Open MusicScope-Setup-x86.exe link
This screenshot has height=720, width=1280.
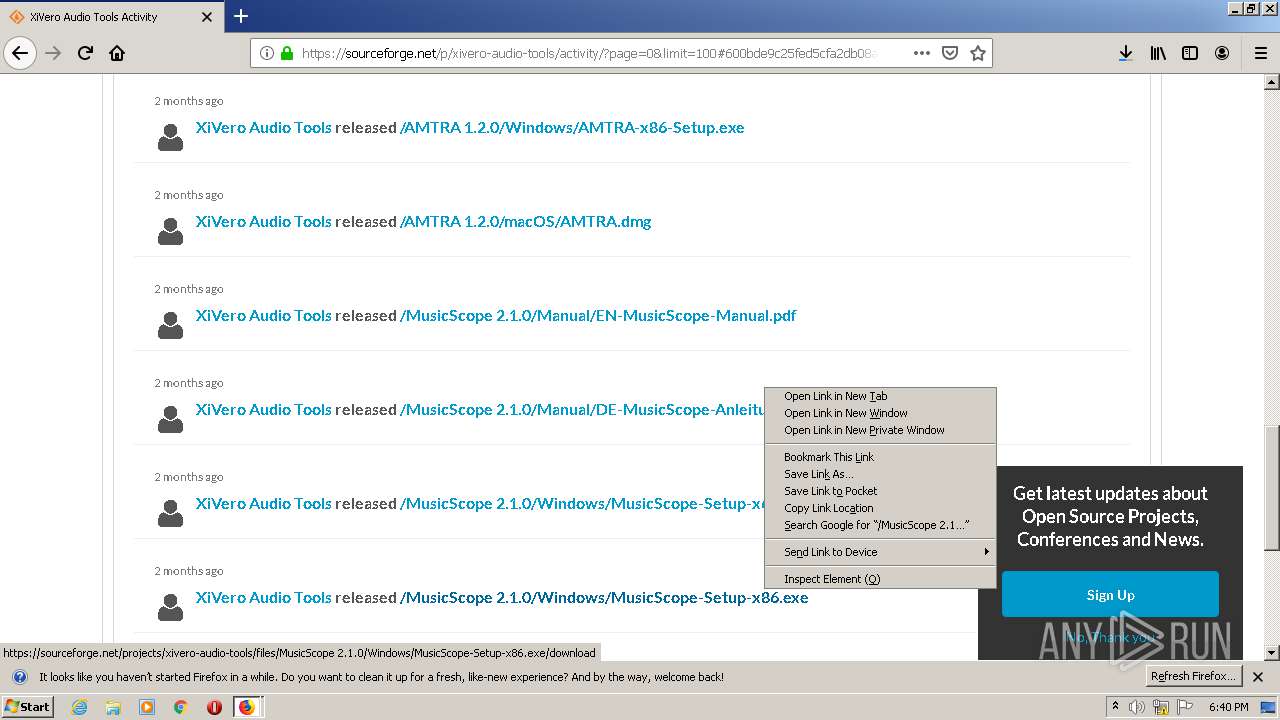(x=604, y=597)
